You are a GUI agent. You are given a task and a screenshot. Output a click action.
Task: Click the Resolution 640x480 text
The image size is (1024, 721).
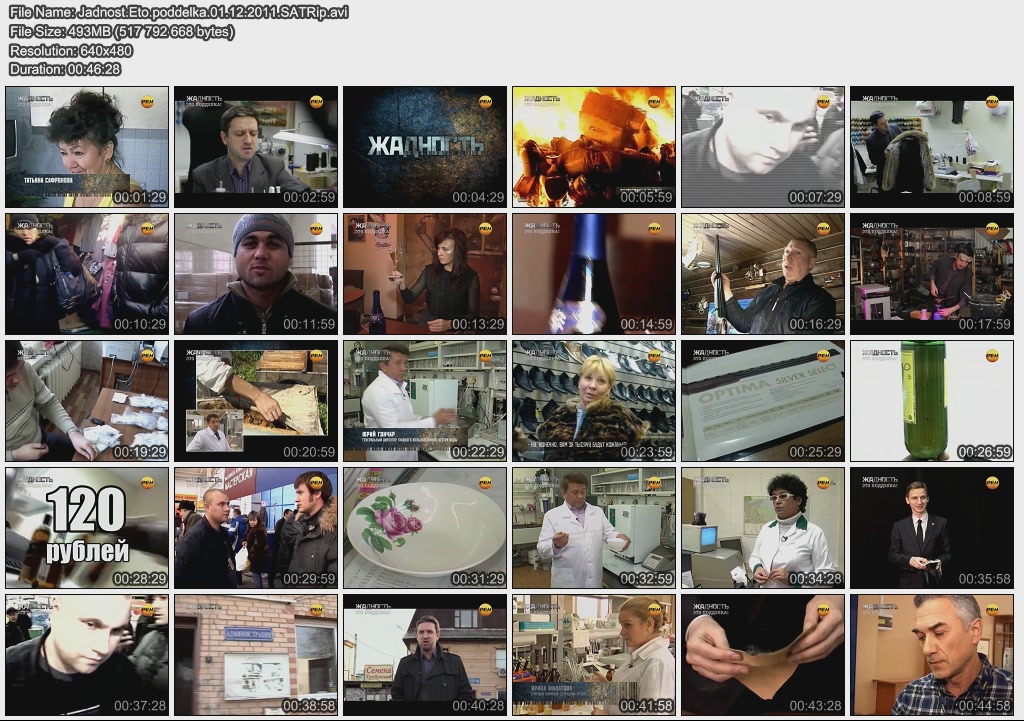click(71, 50)
